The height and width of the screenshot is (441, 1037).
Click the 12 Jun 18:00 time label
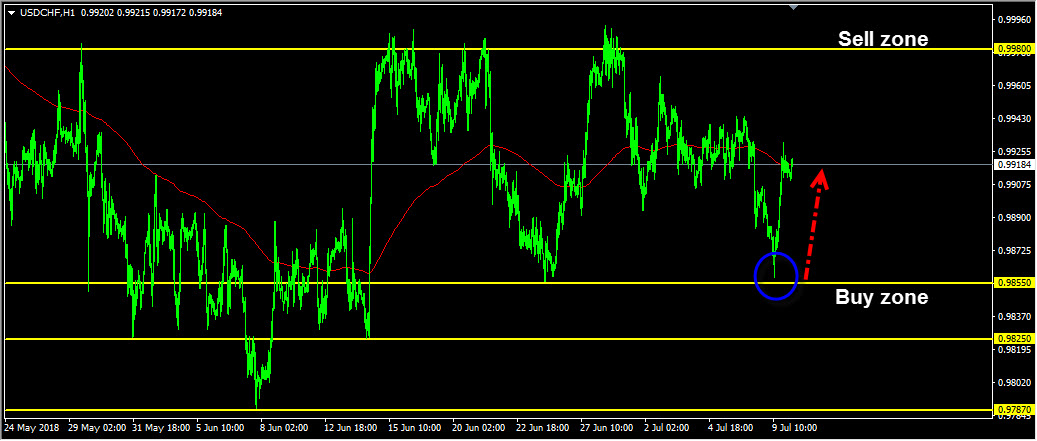click(x=351, y=428)
